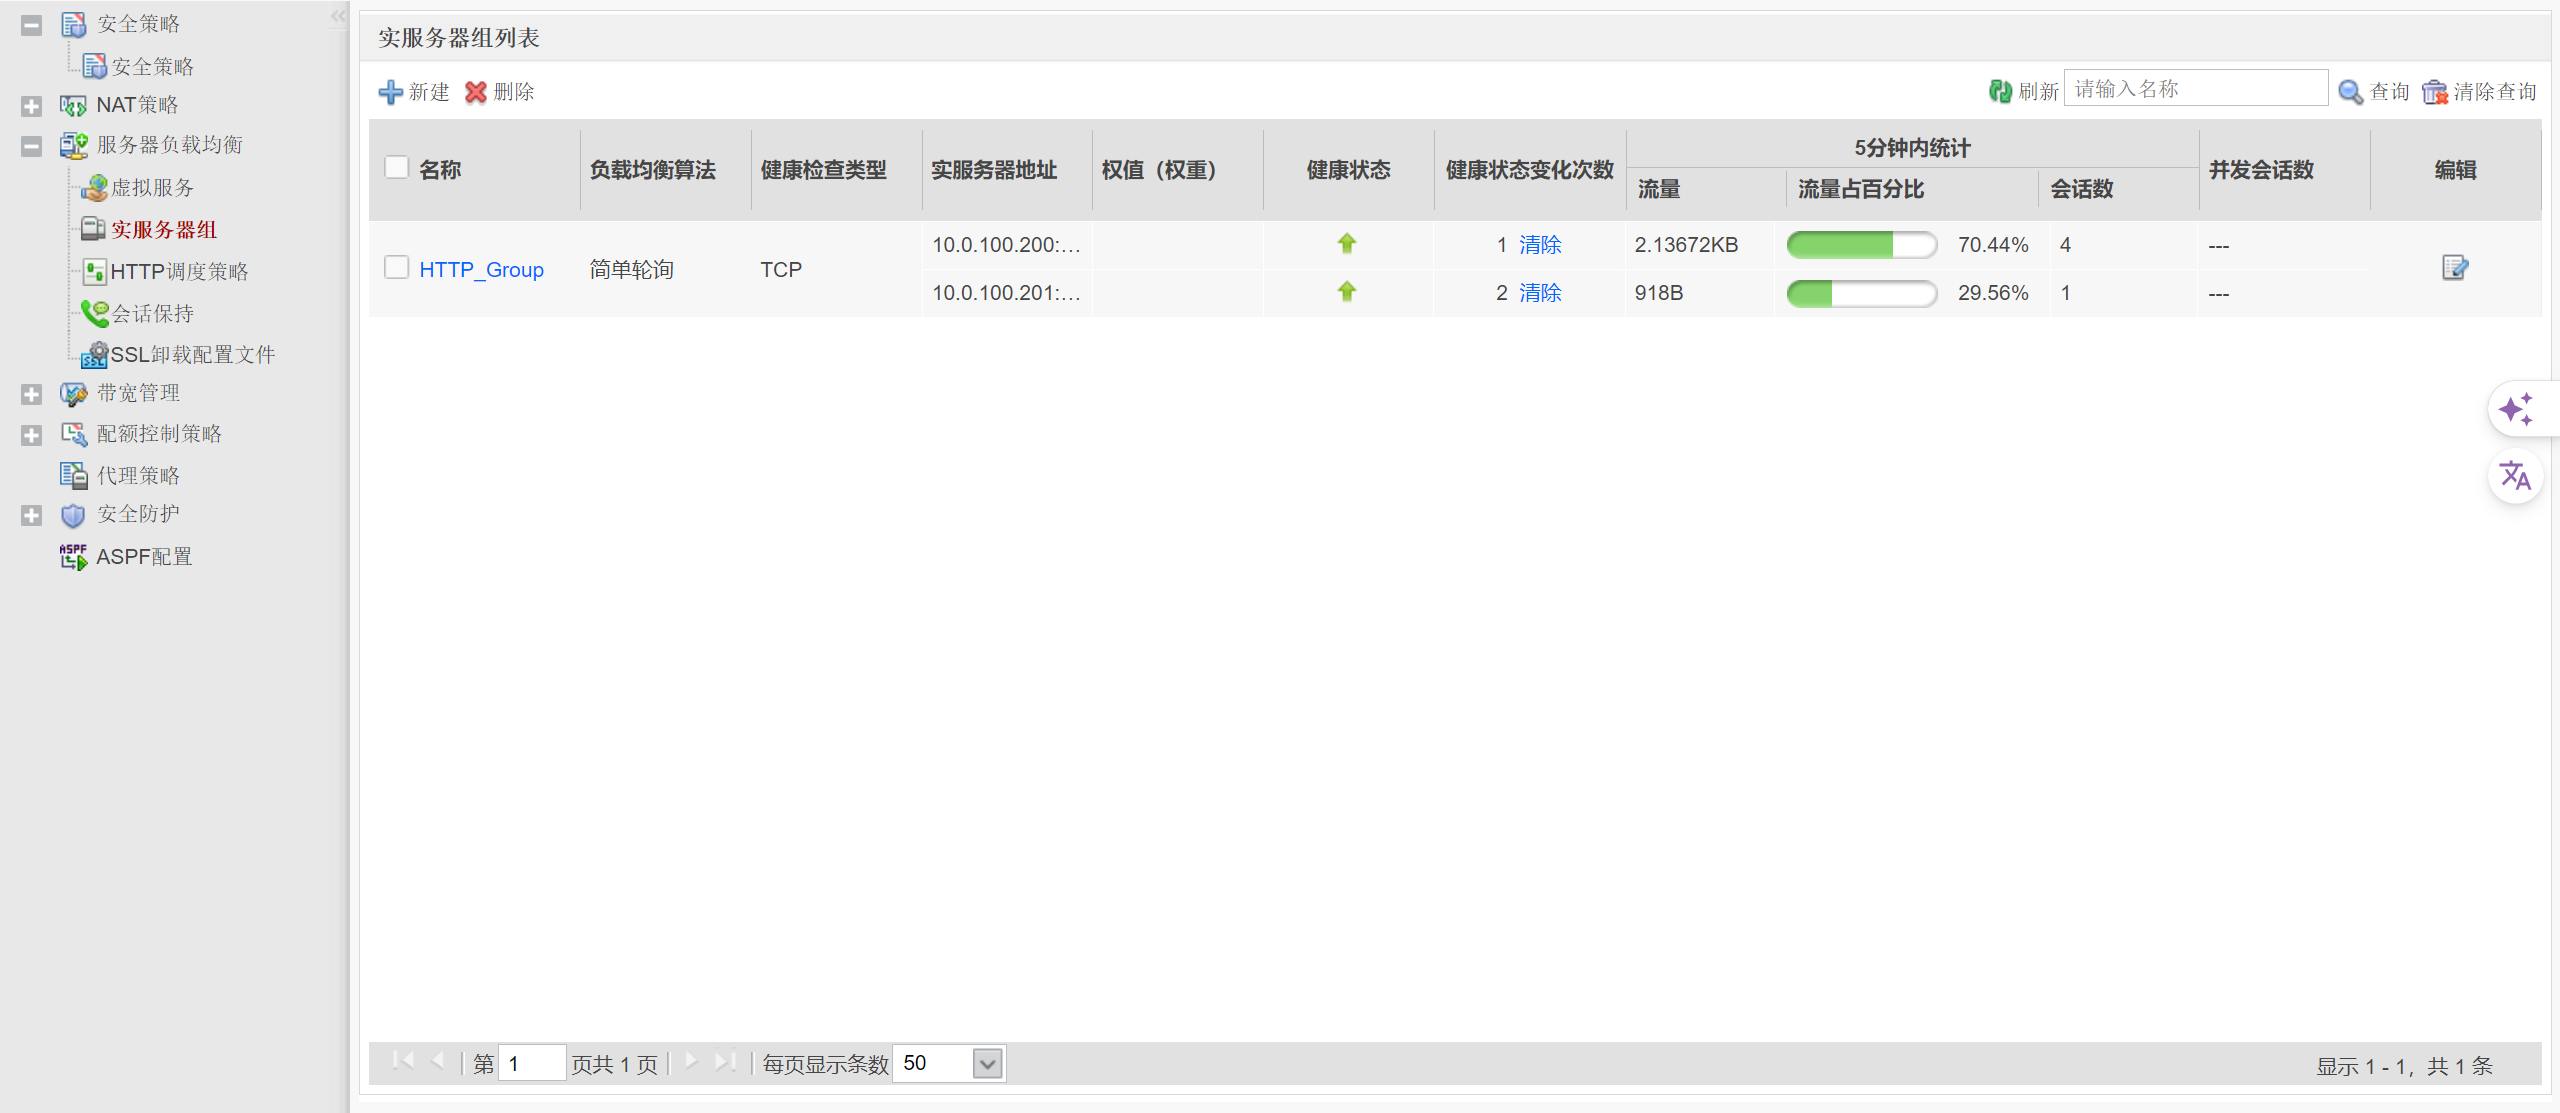Click the edit icon for HTTP_Group row
This screenshot has width=2560, height=1113.
coord(2454,268)
